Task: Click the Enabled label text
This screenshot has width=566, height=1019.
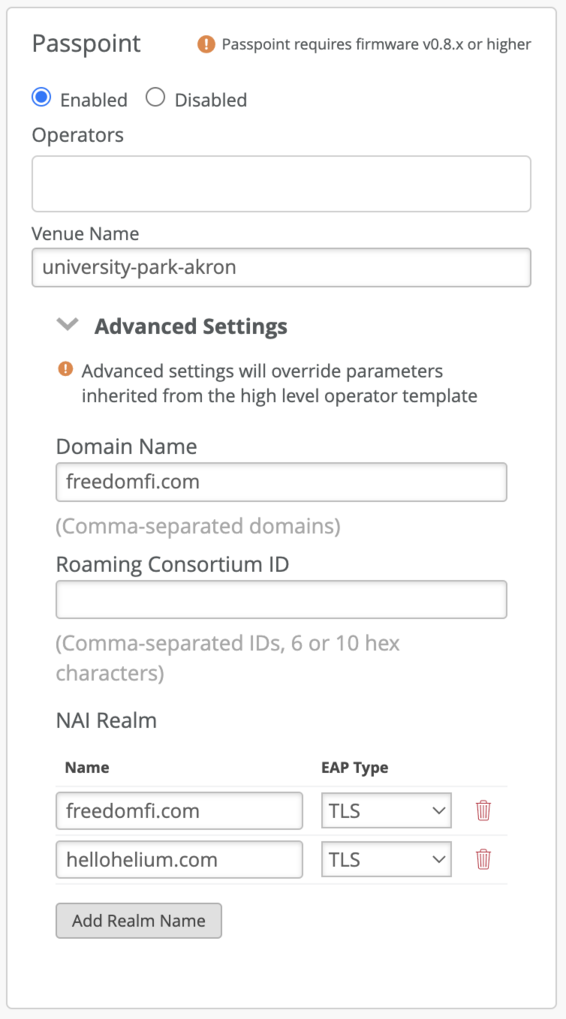Action: point(94,100)
